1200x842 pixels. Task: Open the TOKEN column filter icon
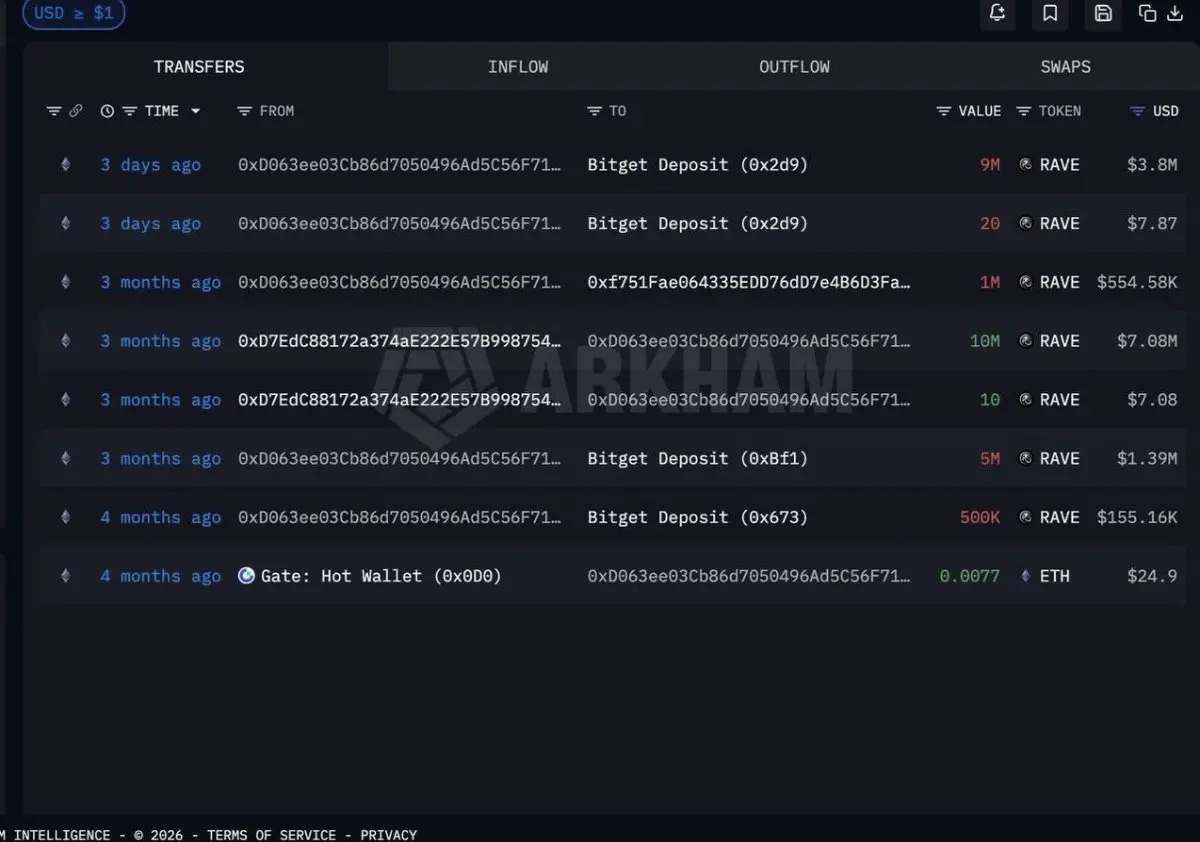tap(1023, 111)
